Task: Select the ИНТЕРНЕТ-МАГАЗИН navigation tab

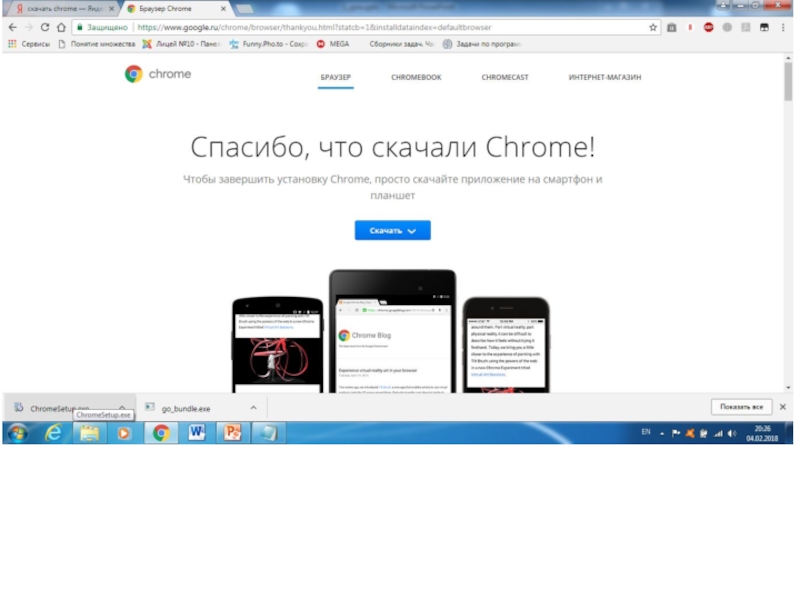Action: 605,78
